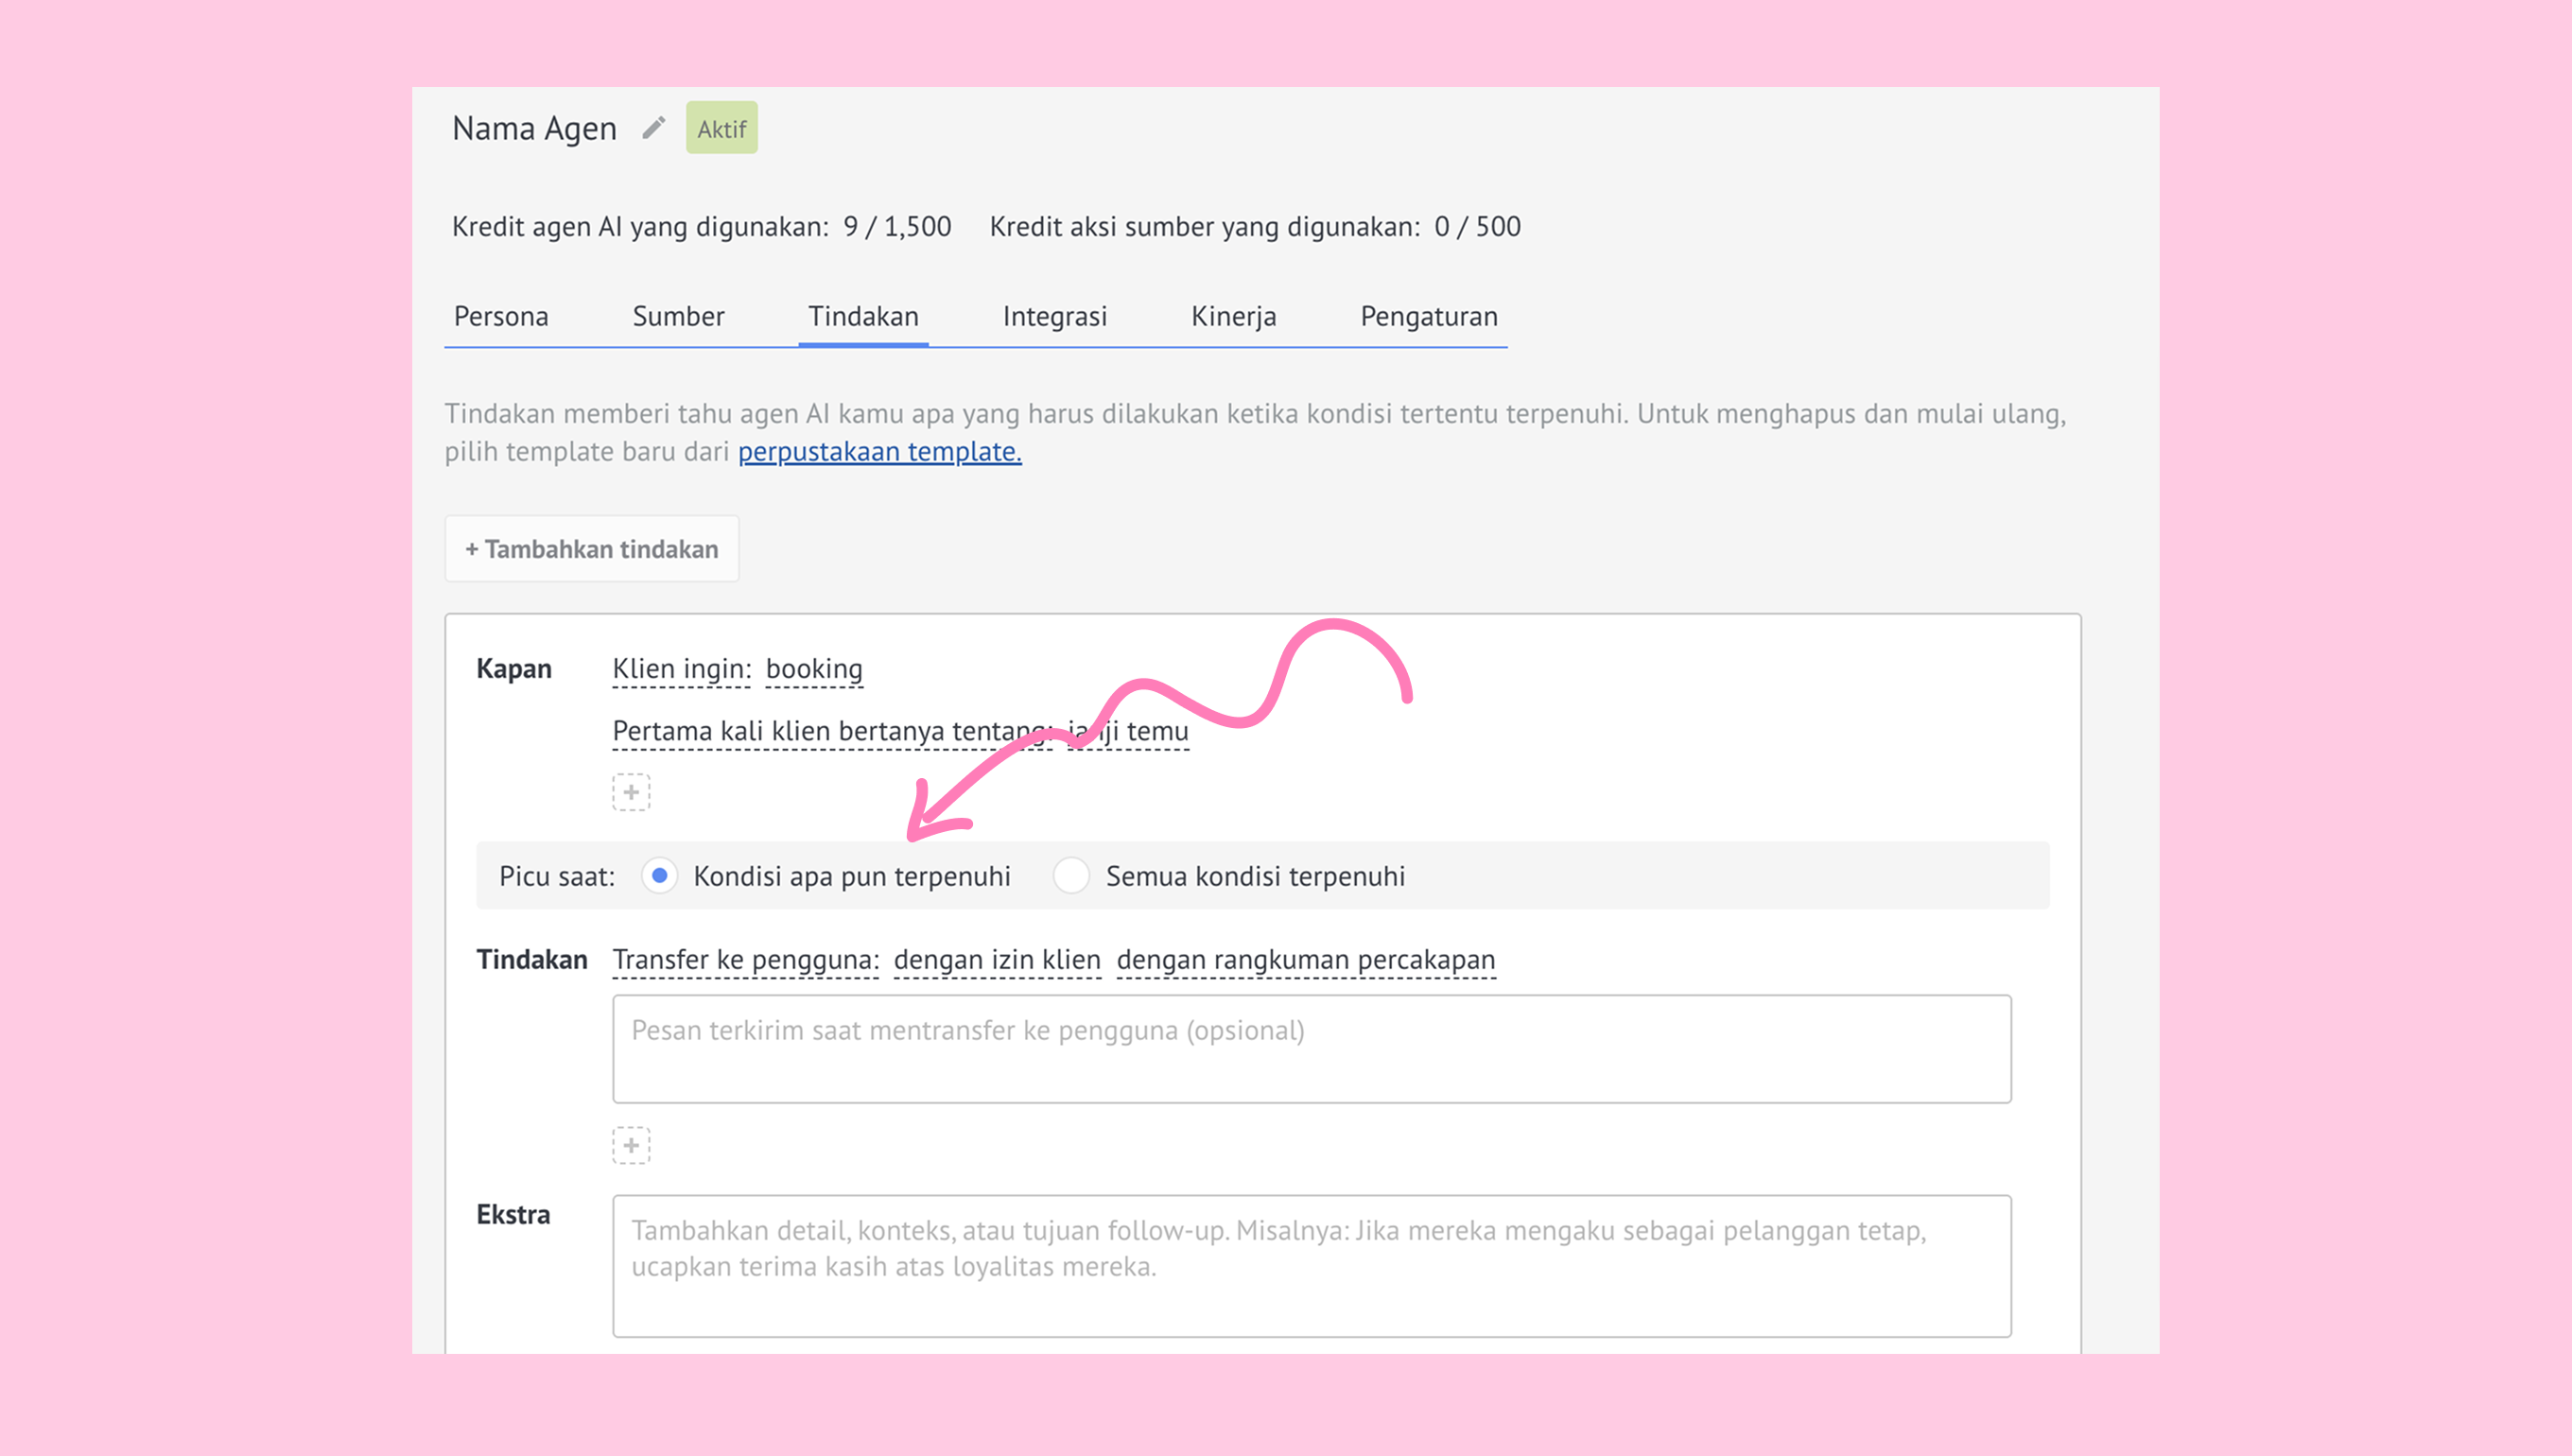Click the pencil icon beside Nama Agen
The image size is (2572, 1456).
click(653, 128)
